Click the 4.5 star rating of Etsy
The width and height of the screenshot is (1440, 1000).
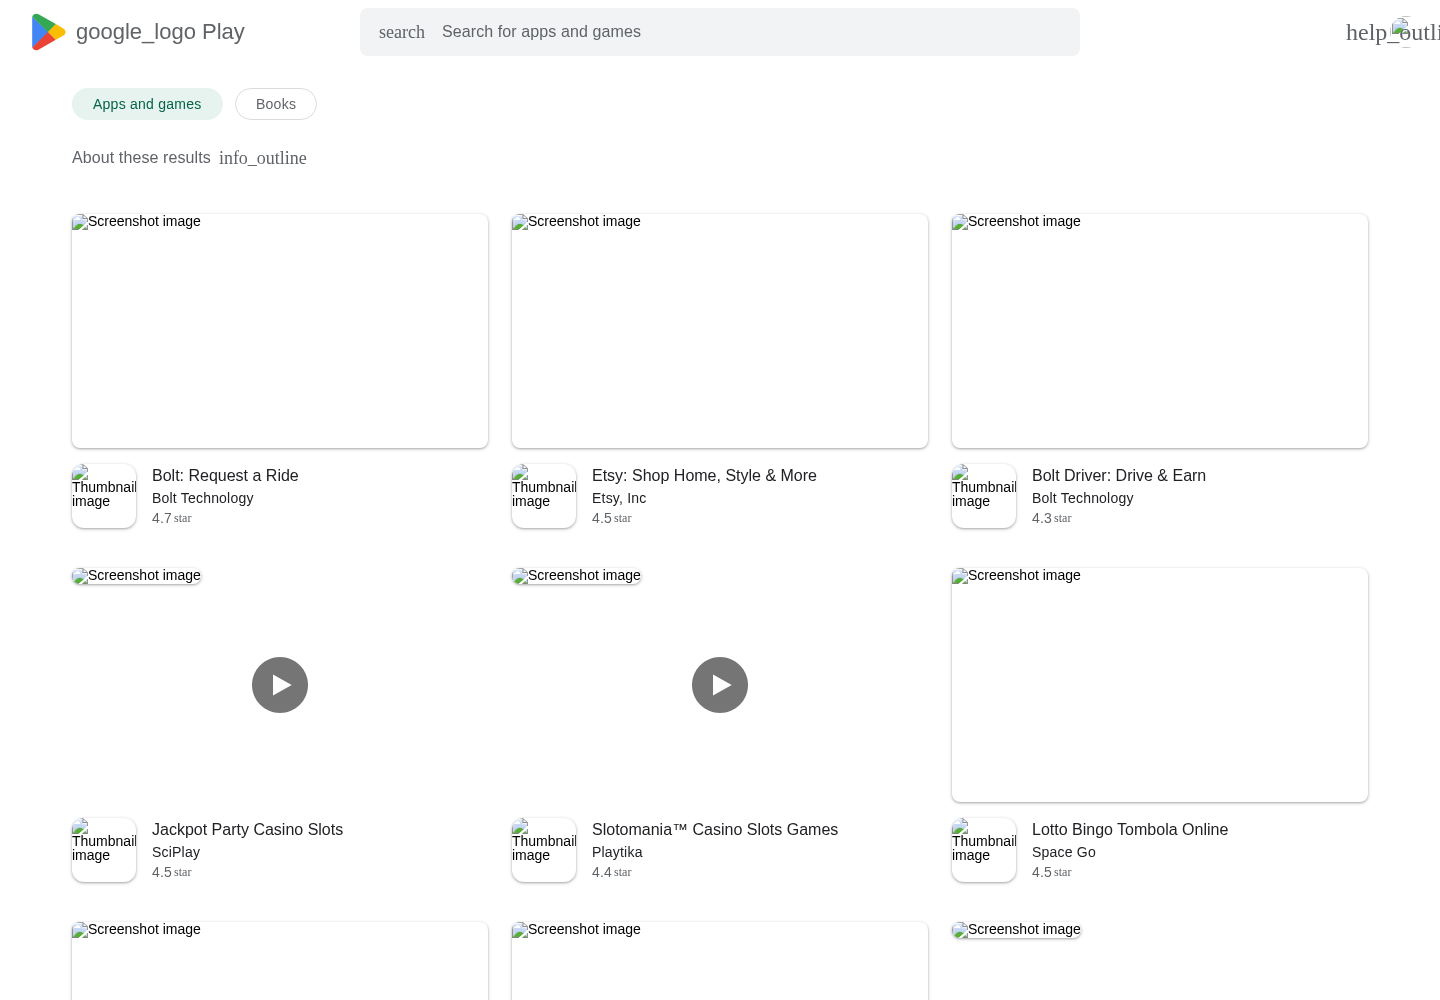pyautogui.click(x=612, y=518)
